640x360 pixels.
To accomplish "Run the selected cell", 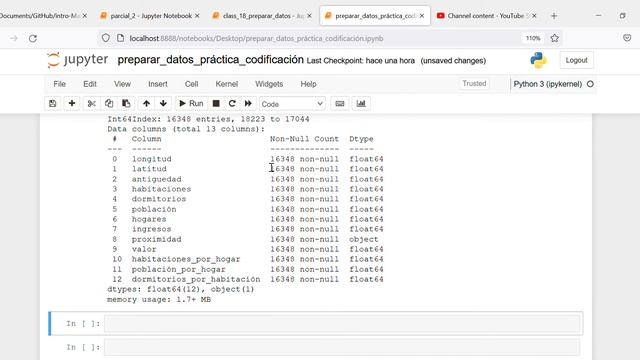I will pos(191,104).
